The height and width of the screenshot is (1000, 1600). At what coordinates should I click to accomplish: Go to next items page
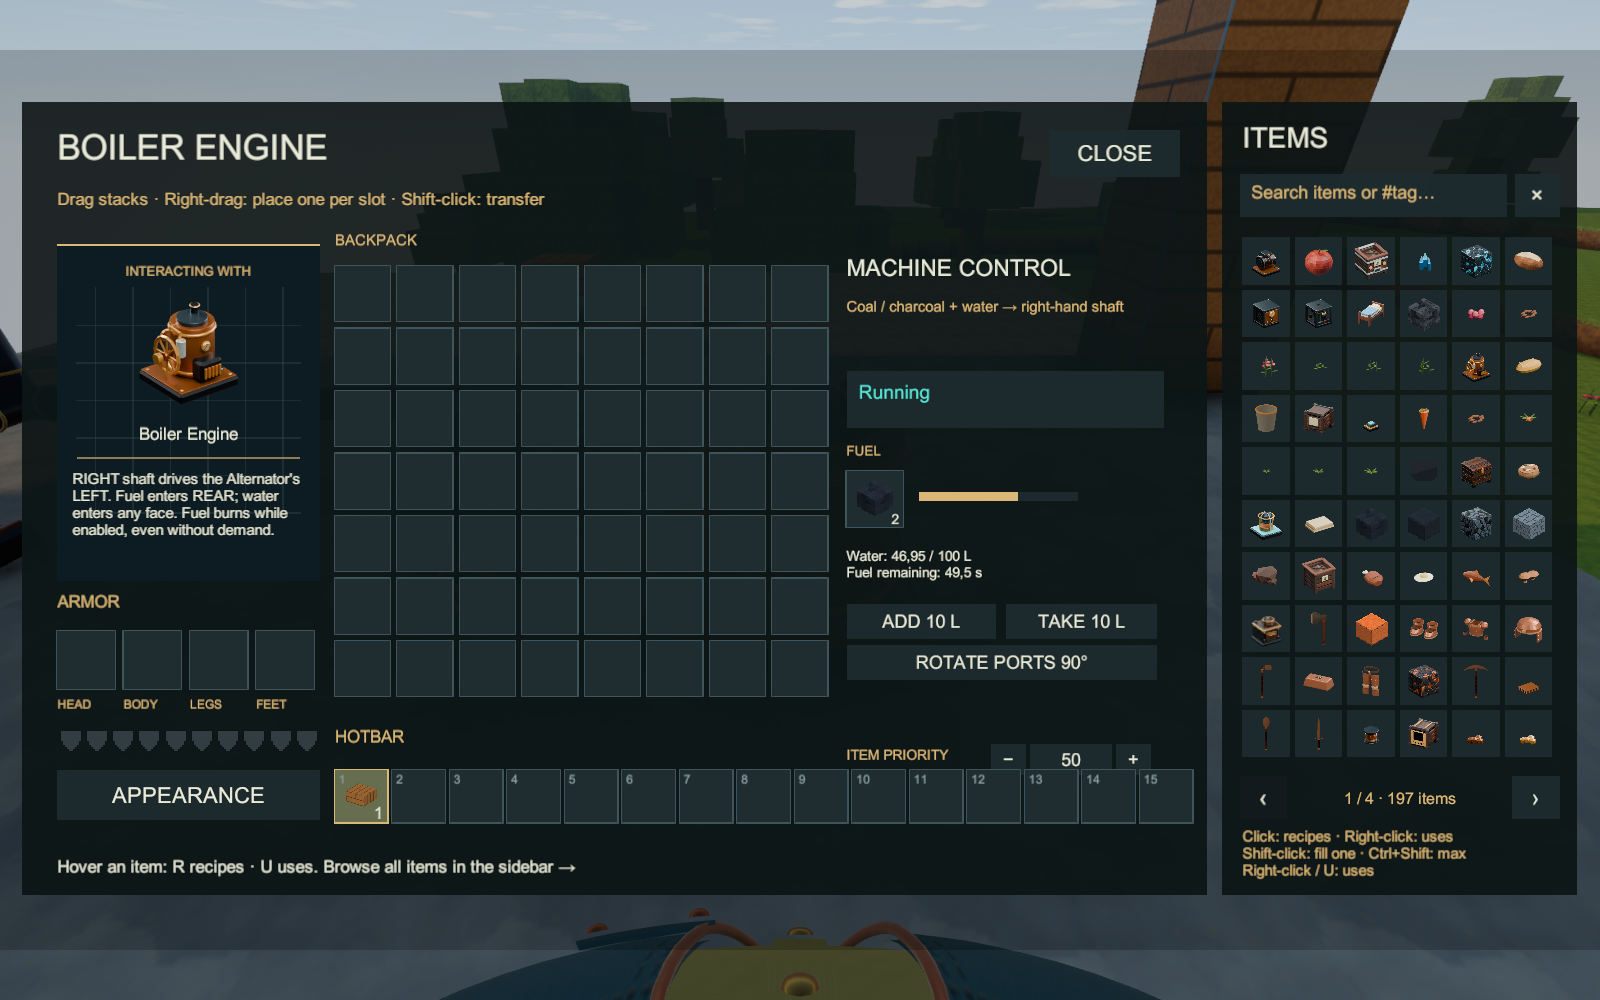(1535, 798)
